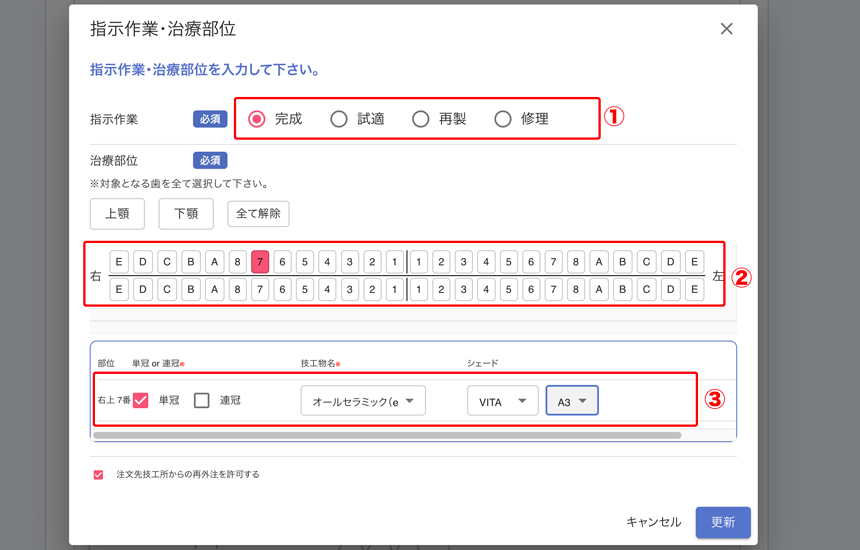860x550 pixels.
Task: Select the 完成 radio button
Action: [257, 119]
